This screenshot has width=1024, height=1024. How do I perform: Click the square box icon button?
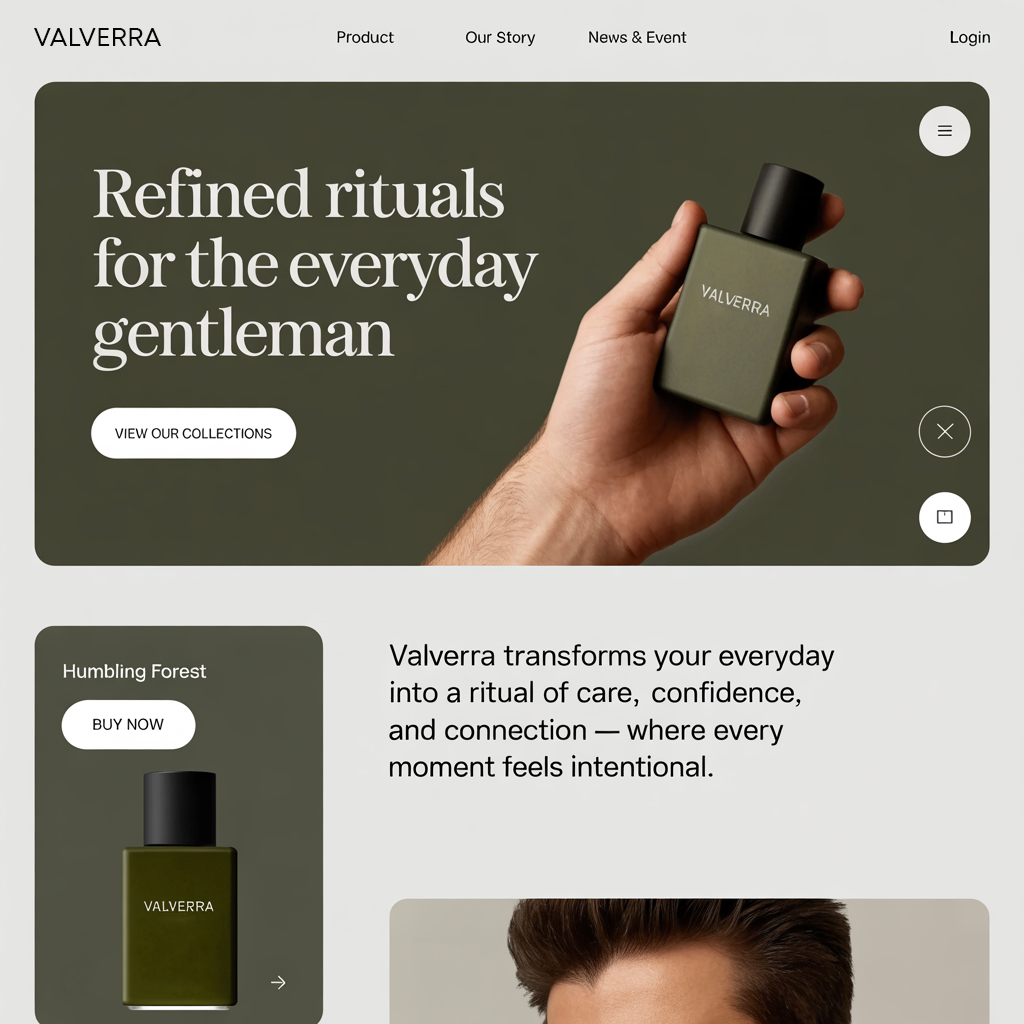click(944, 517)
